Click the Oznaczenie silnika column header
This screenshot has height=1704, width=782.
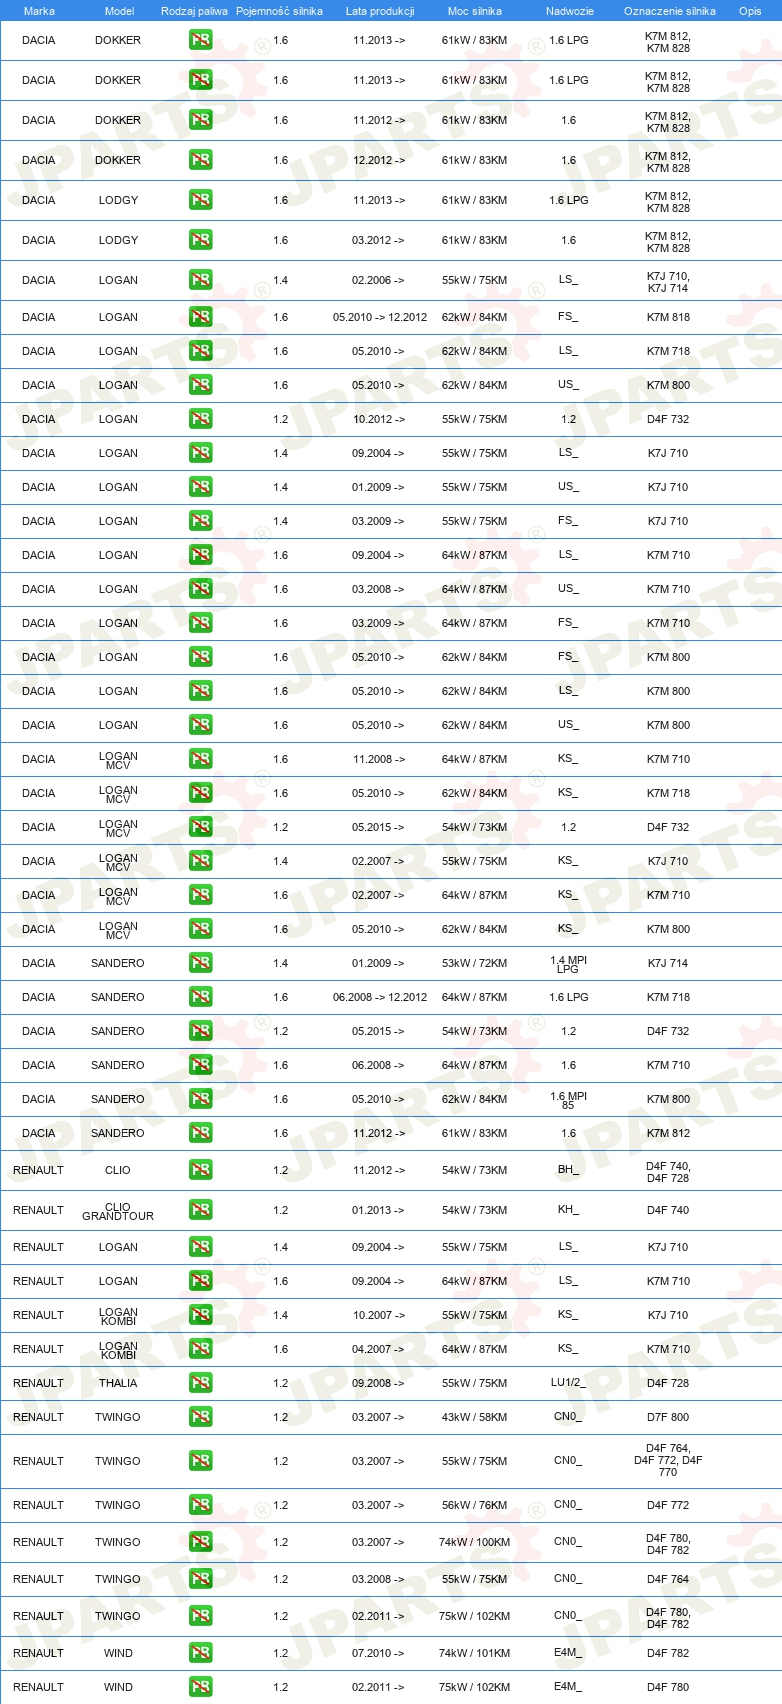click(670, 11)
